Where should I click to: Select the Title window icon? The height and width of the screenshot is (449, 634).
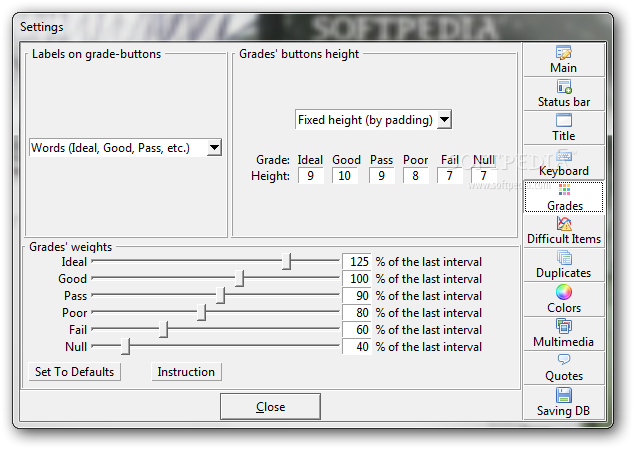click(x=564, y=121)
